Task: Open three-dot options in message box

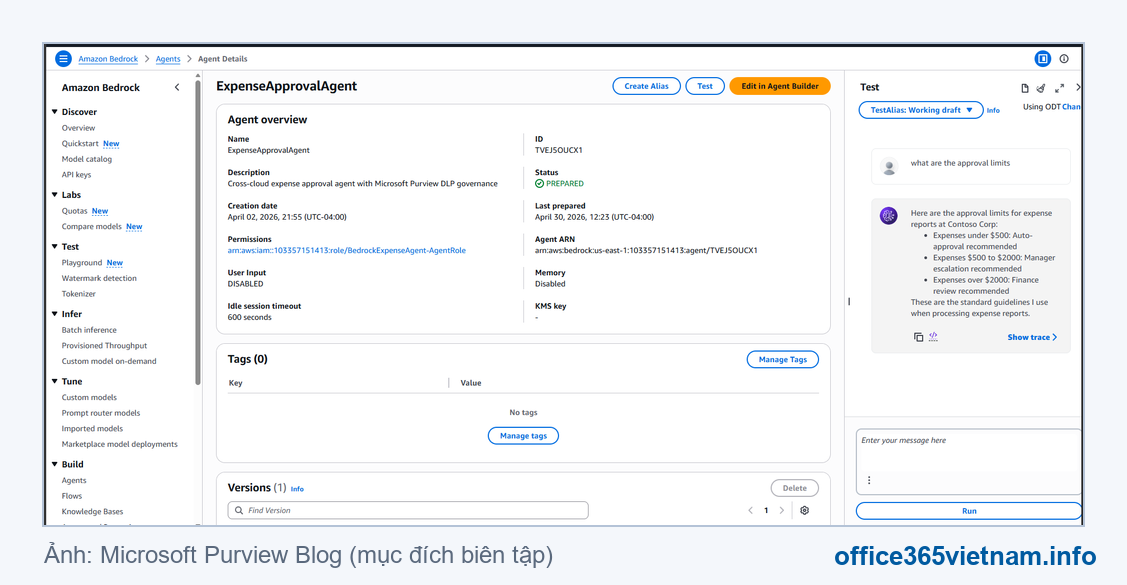Action: 869,480
